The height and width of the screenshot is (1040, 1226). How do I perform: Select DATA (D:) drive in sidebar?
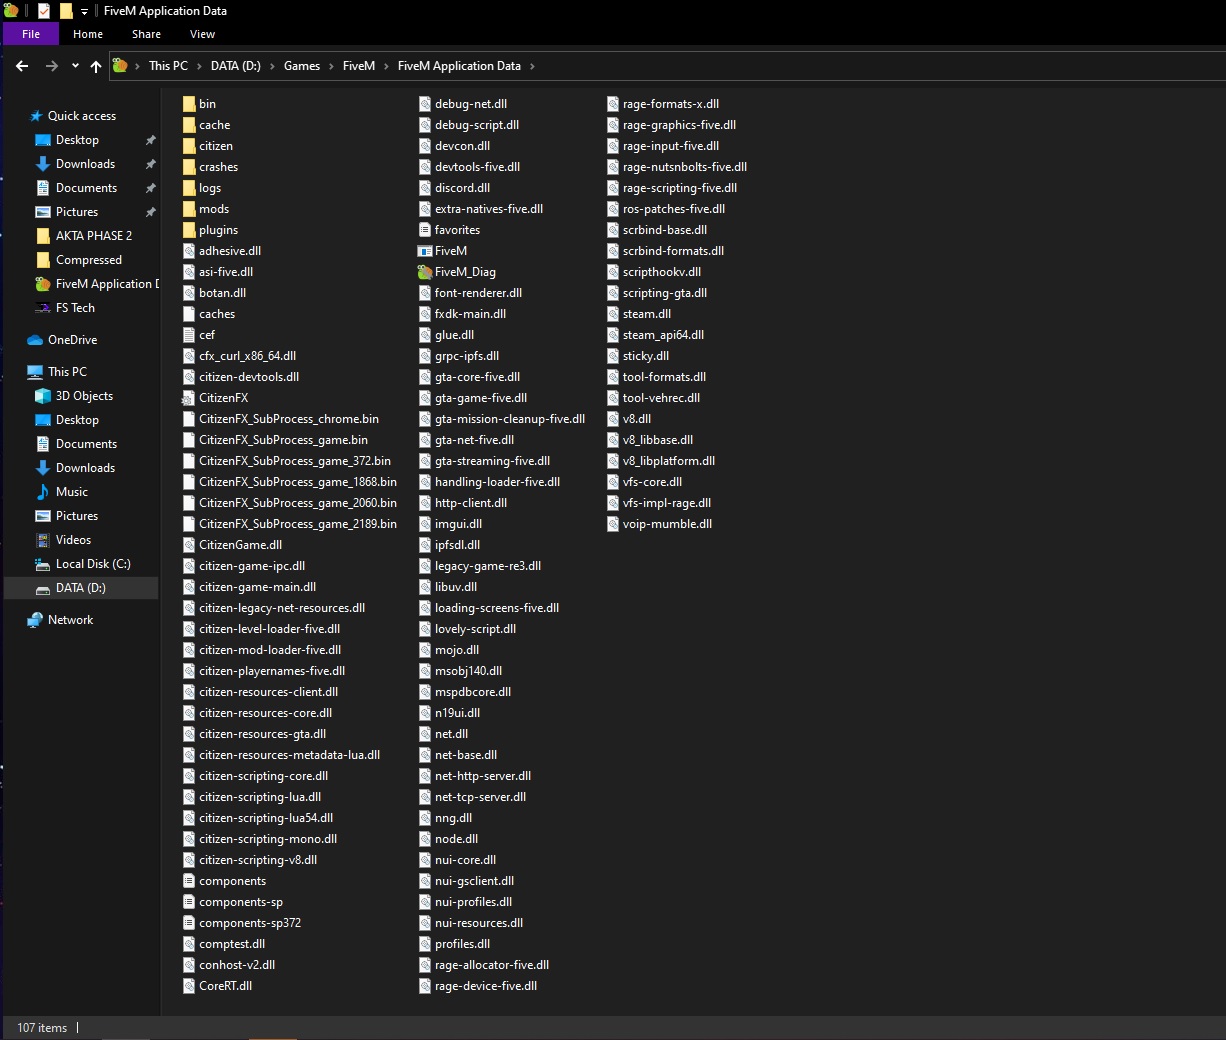coord(80,588)
